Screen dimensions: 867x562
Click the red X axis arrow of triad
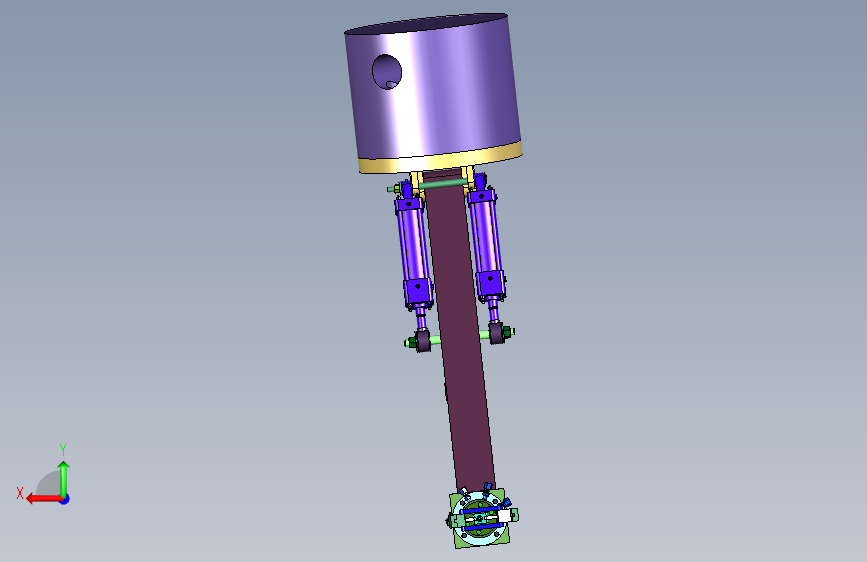pos(43,499)
